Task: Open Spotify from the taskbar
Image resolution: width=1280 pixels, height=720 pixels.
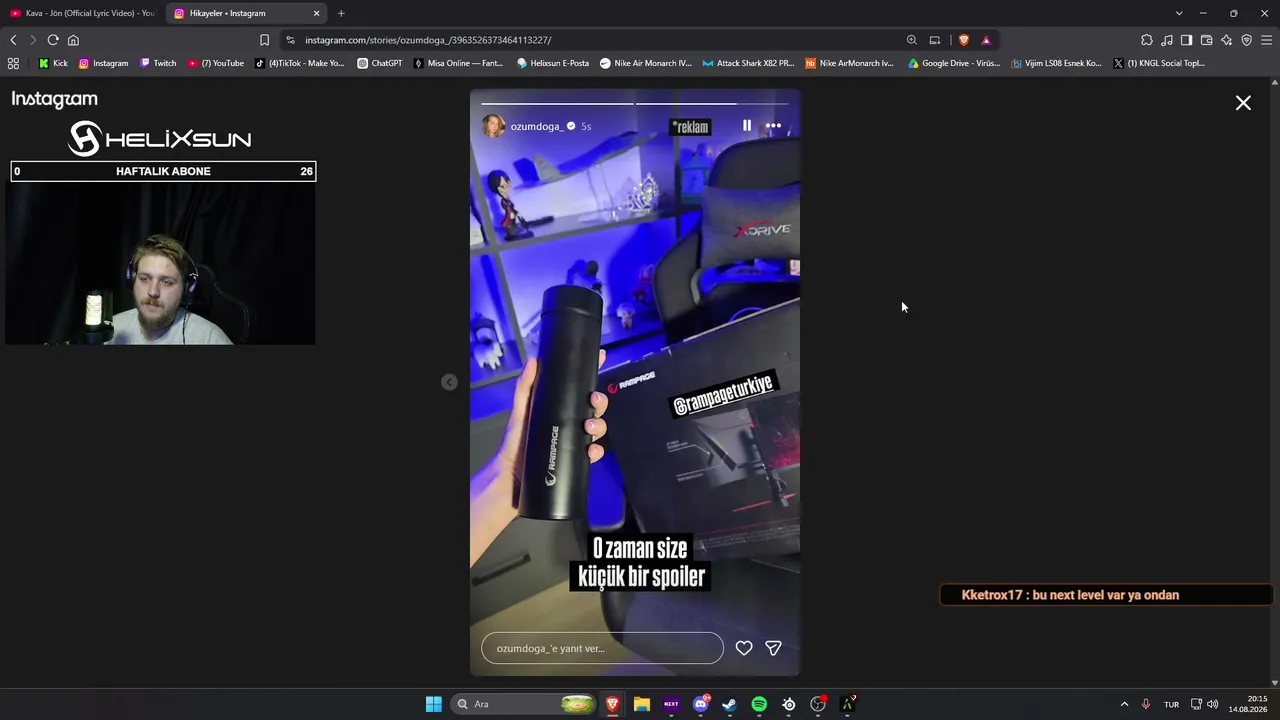Action: pos(759,704)
